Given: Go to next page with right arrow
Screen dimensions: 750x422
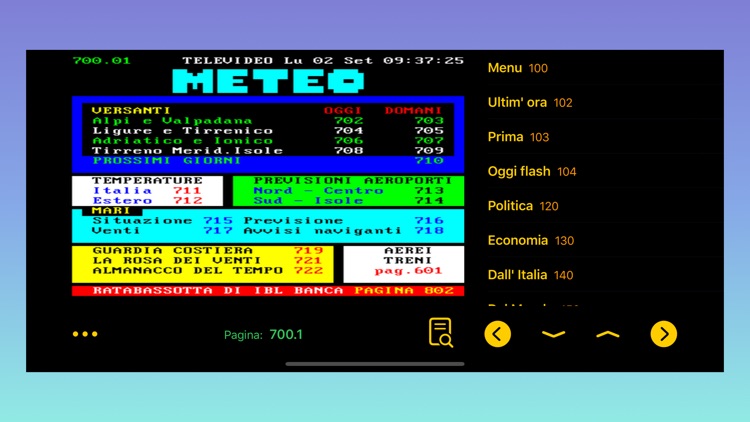Looking at the screenshot, I should point(663,333).
